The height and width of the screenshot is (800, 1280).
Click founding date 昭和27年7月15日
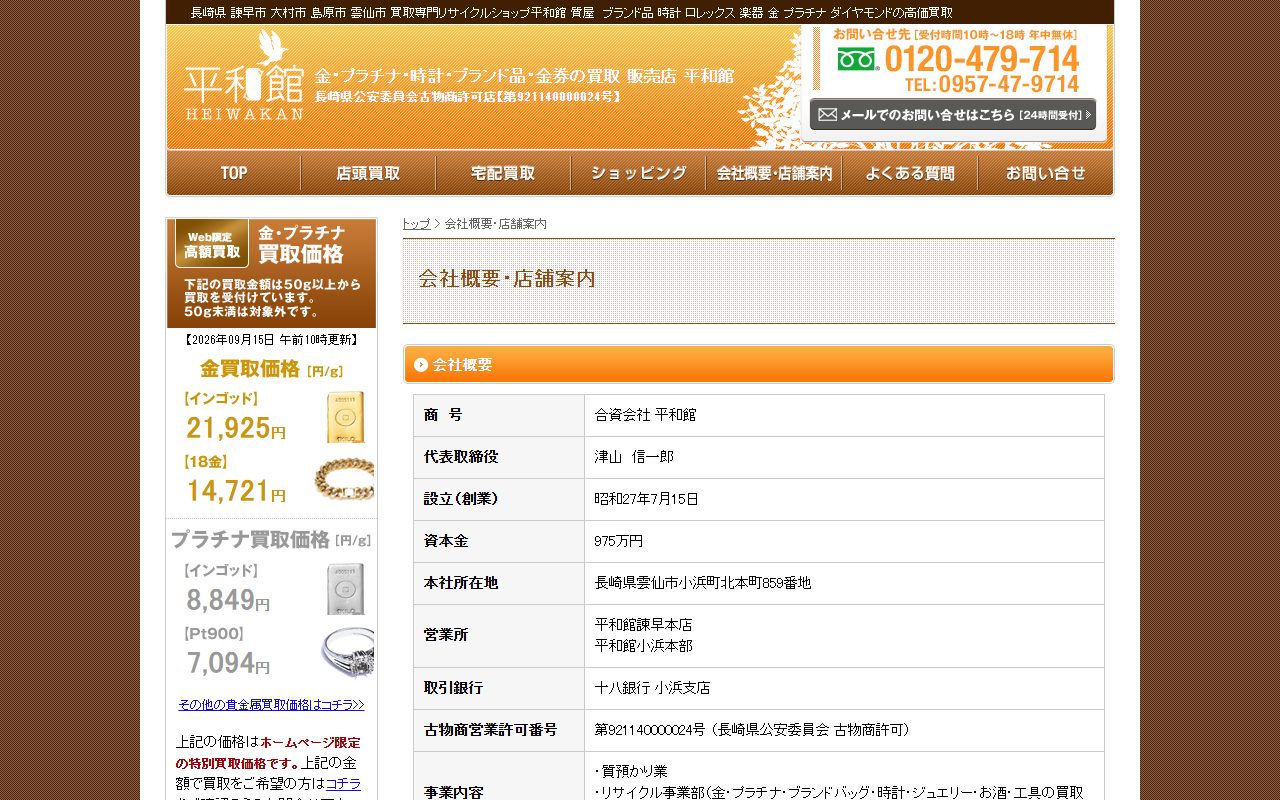click(647, 499)
